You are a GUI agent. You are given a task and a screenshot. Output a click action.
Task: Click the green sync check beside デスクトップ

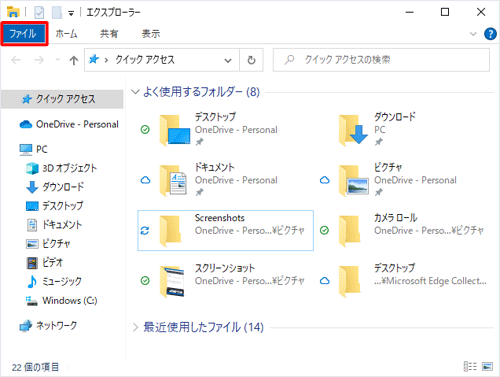click(x=145, y=129)
